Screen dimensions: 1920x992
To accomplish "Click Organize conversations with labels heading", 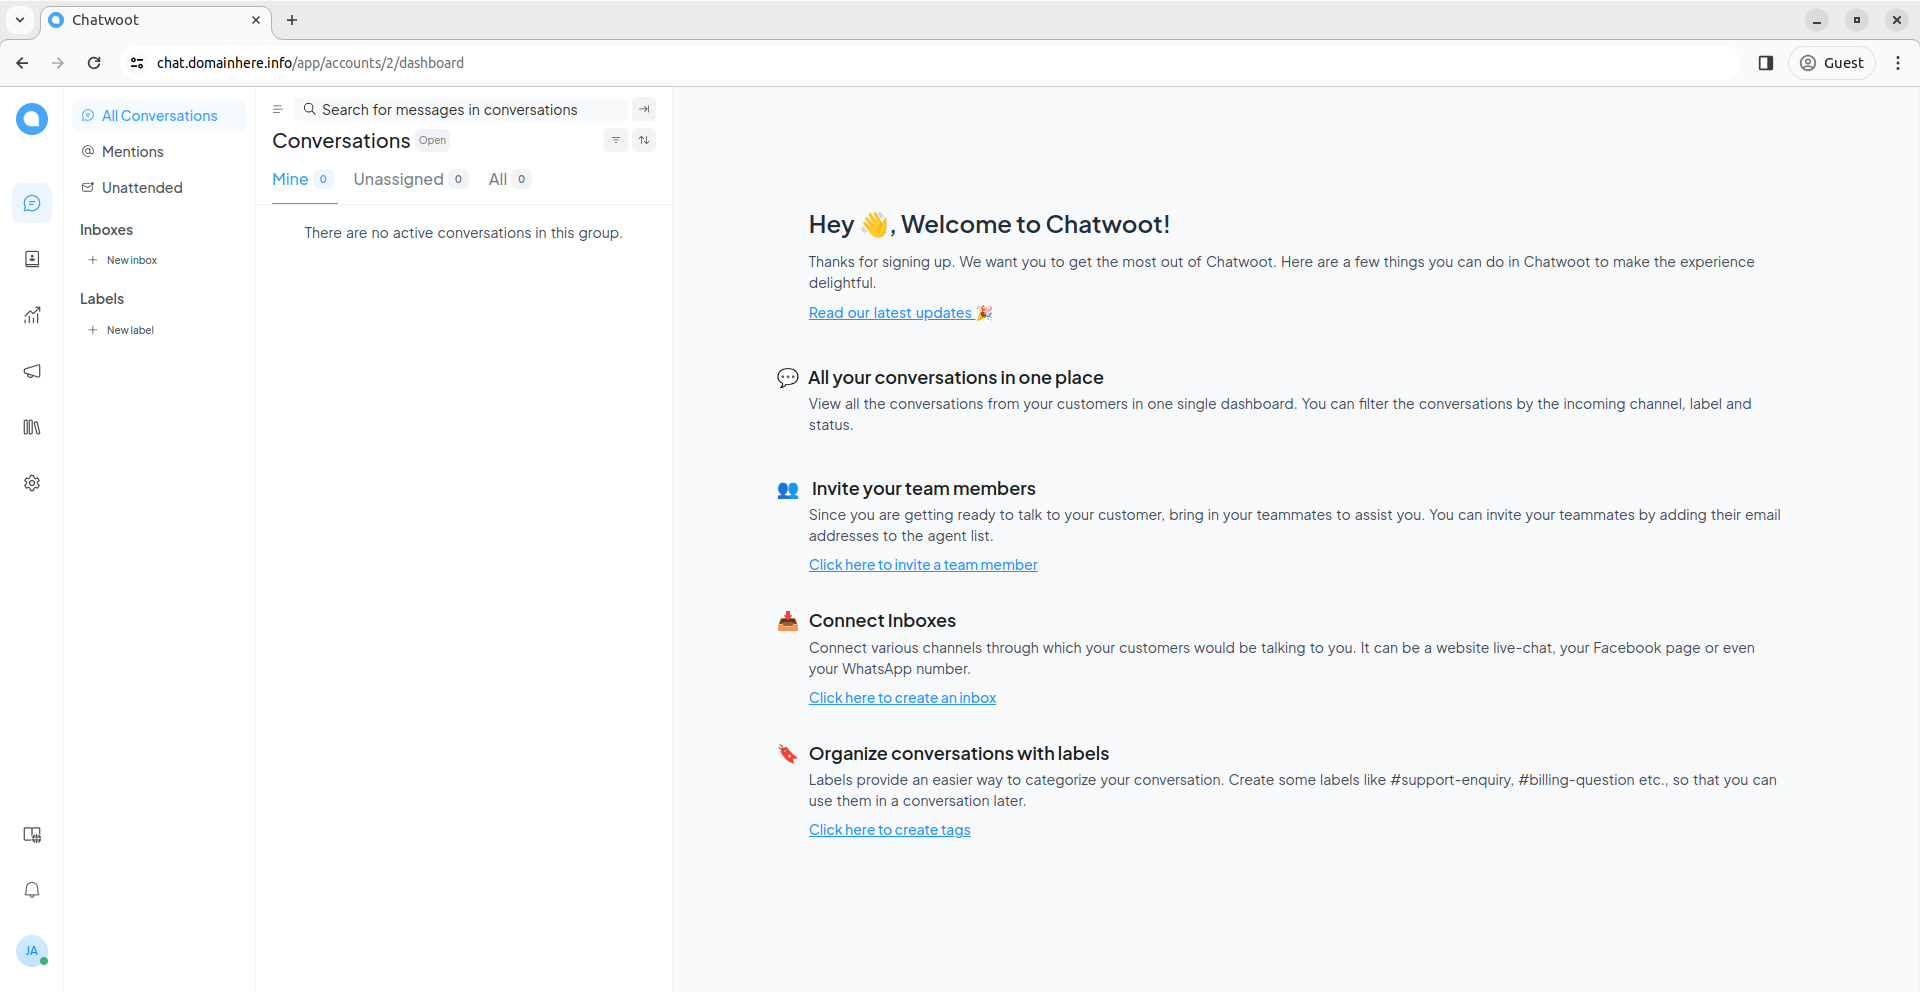I will [959, 754].
